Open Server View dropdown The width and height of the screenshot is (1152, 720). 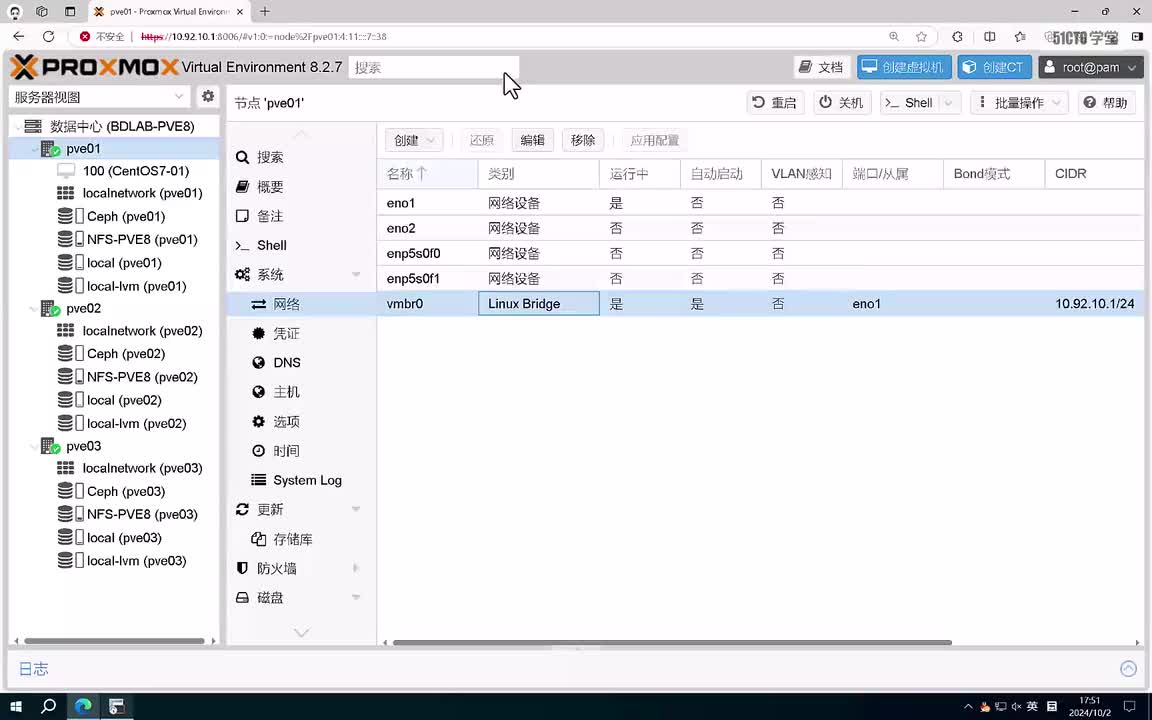click(99, 97)
